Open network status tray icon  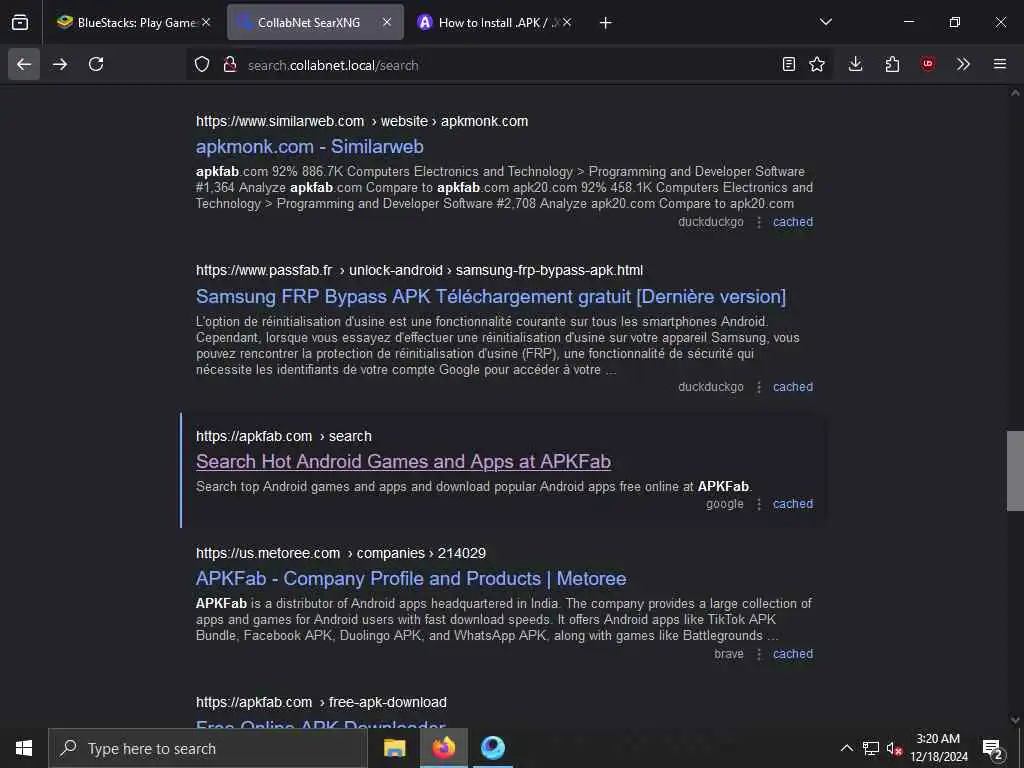pyautogui.click(x=871, y=748)
